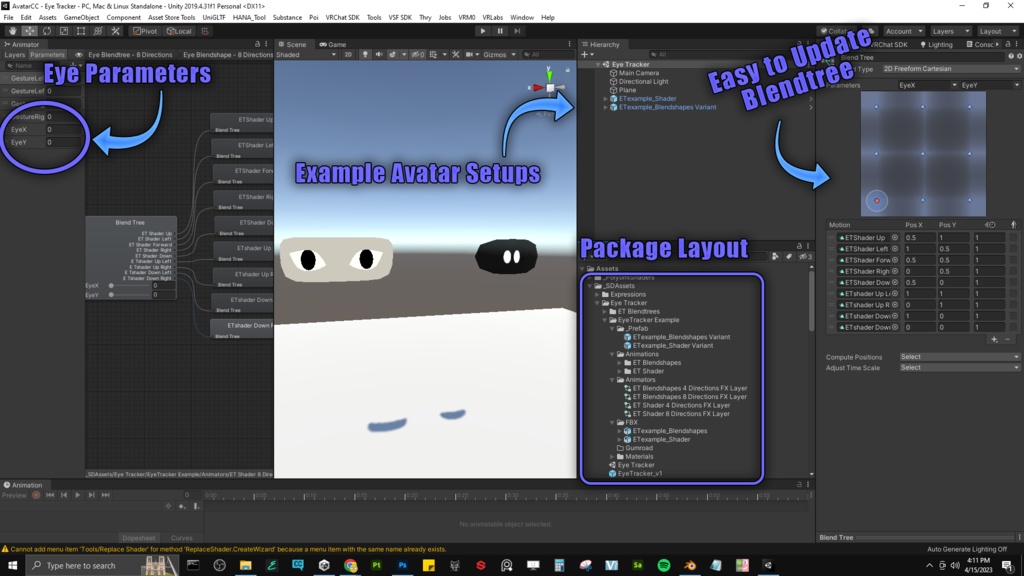1024x576 pixels.
Task: Select the Hand tool in the toolbar
Action: (x=12, y=31)
